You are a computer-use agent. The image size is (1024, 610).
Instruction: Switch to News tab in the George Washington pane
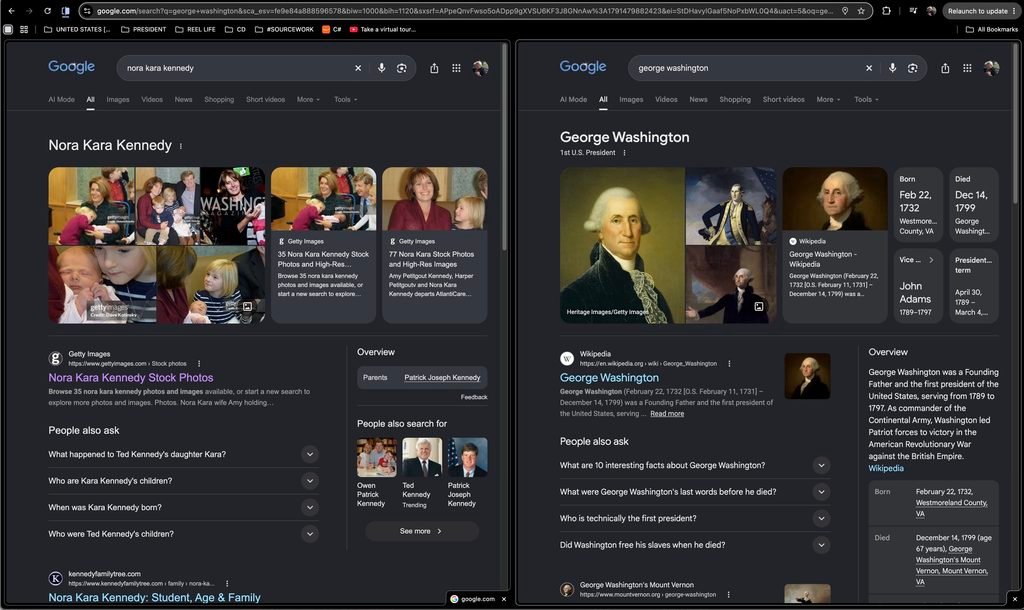698,100
